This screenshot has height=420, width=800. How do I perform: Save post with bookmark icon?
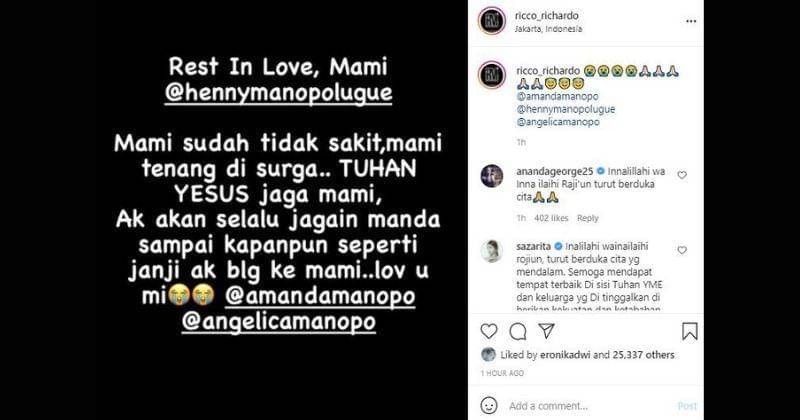pyautogui.click(x=690, y=331)
